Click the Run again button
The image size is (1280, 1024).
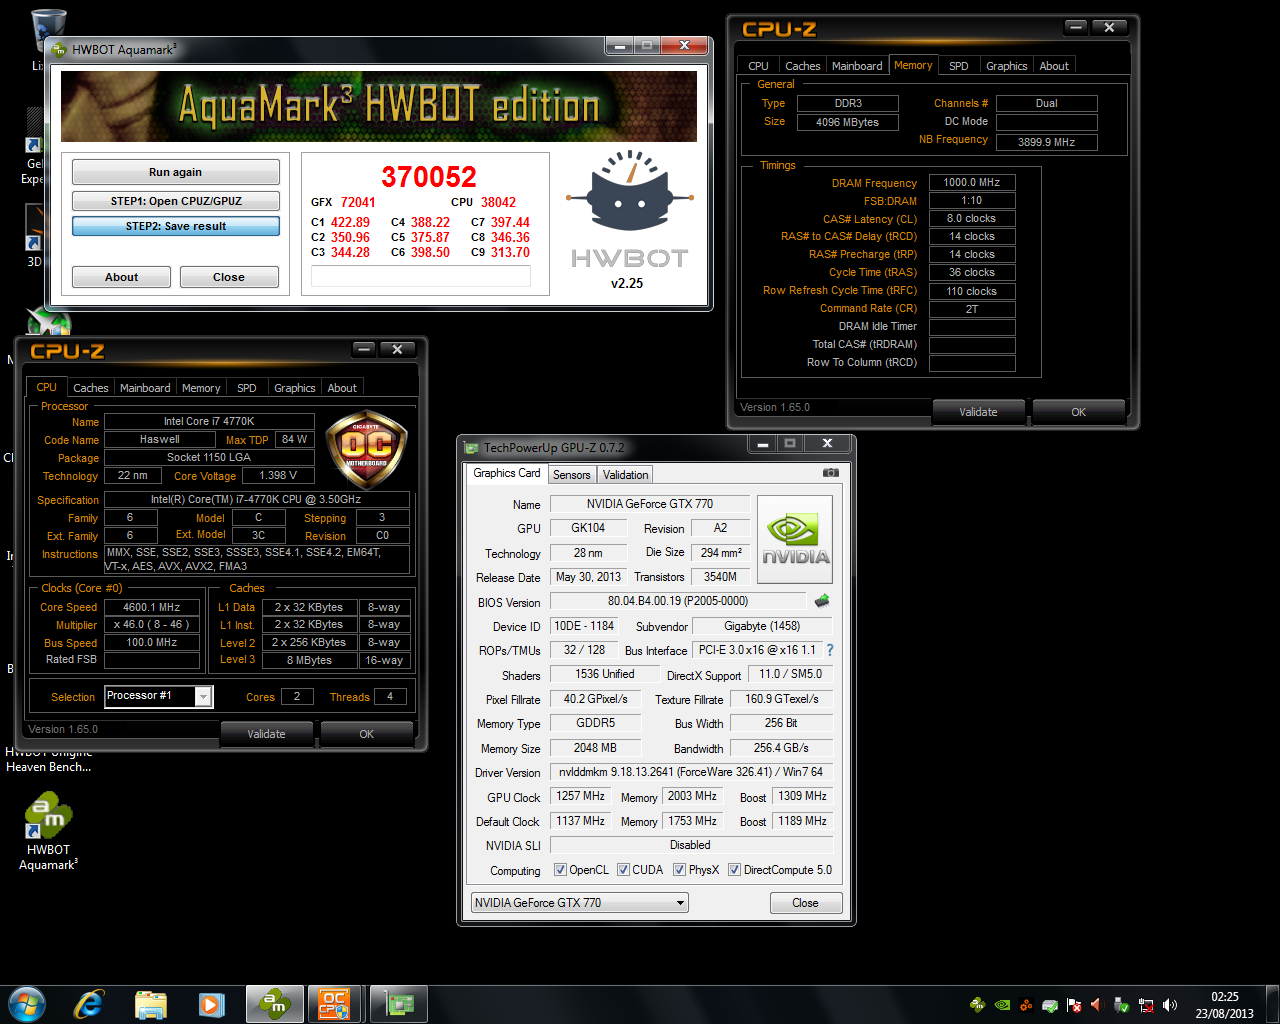tap(176, 172)
